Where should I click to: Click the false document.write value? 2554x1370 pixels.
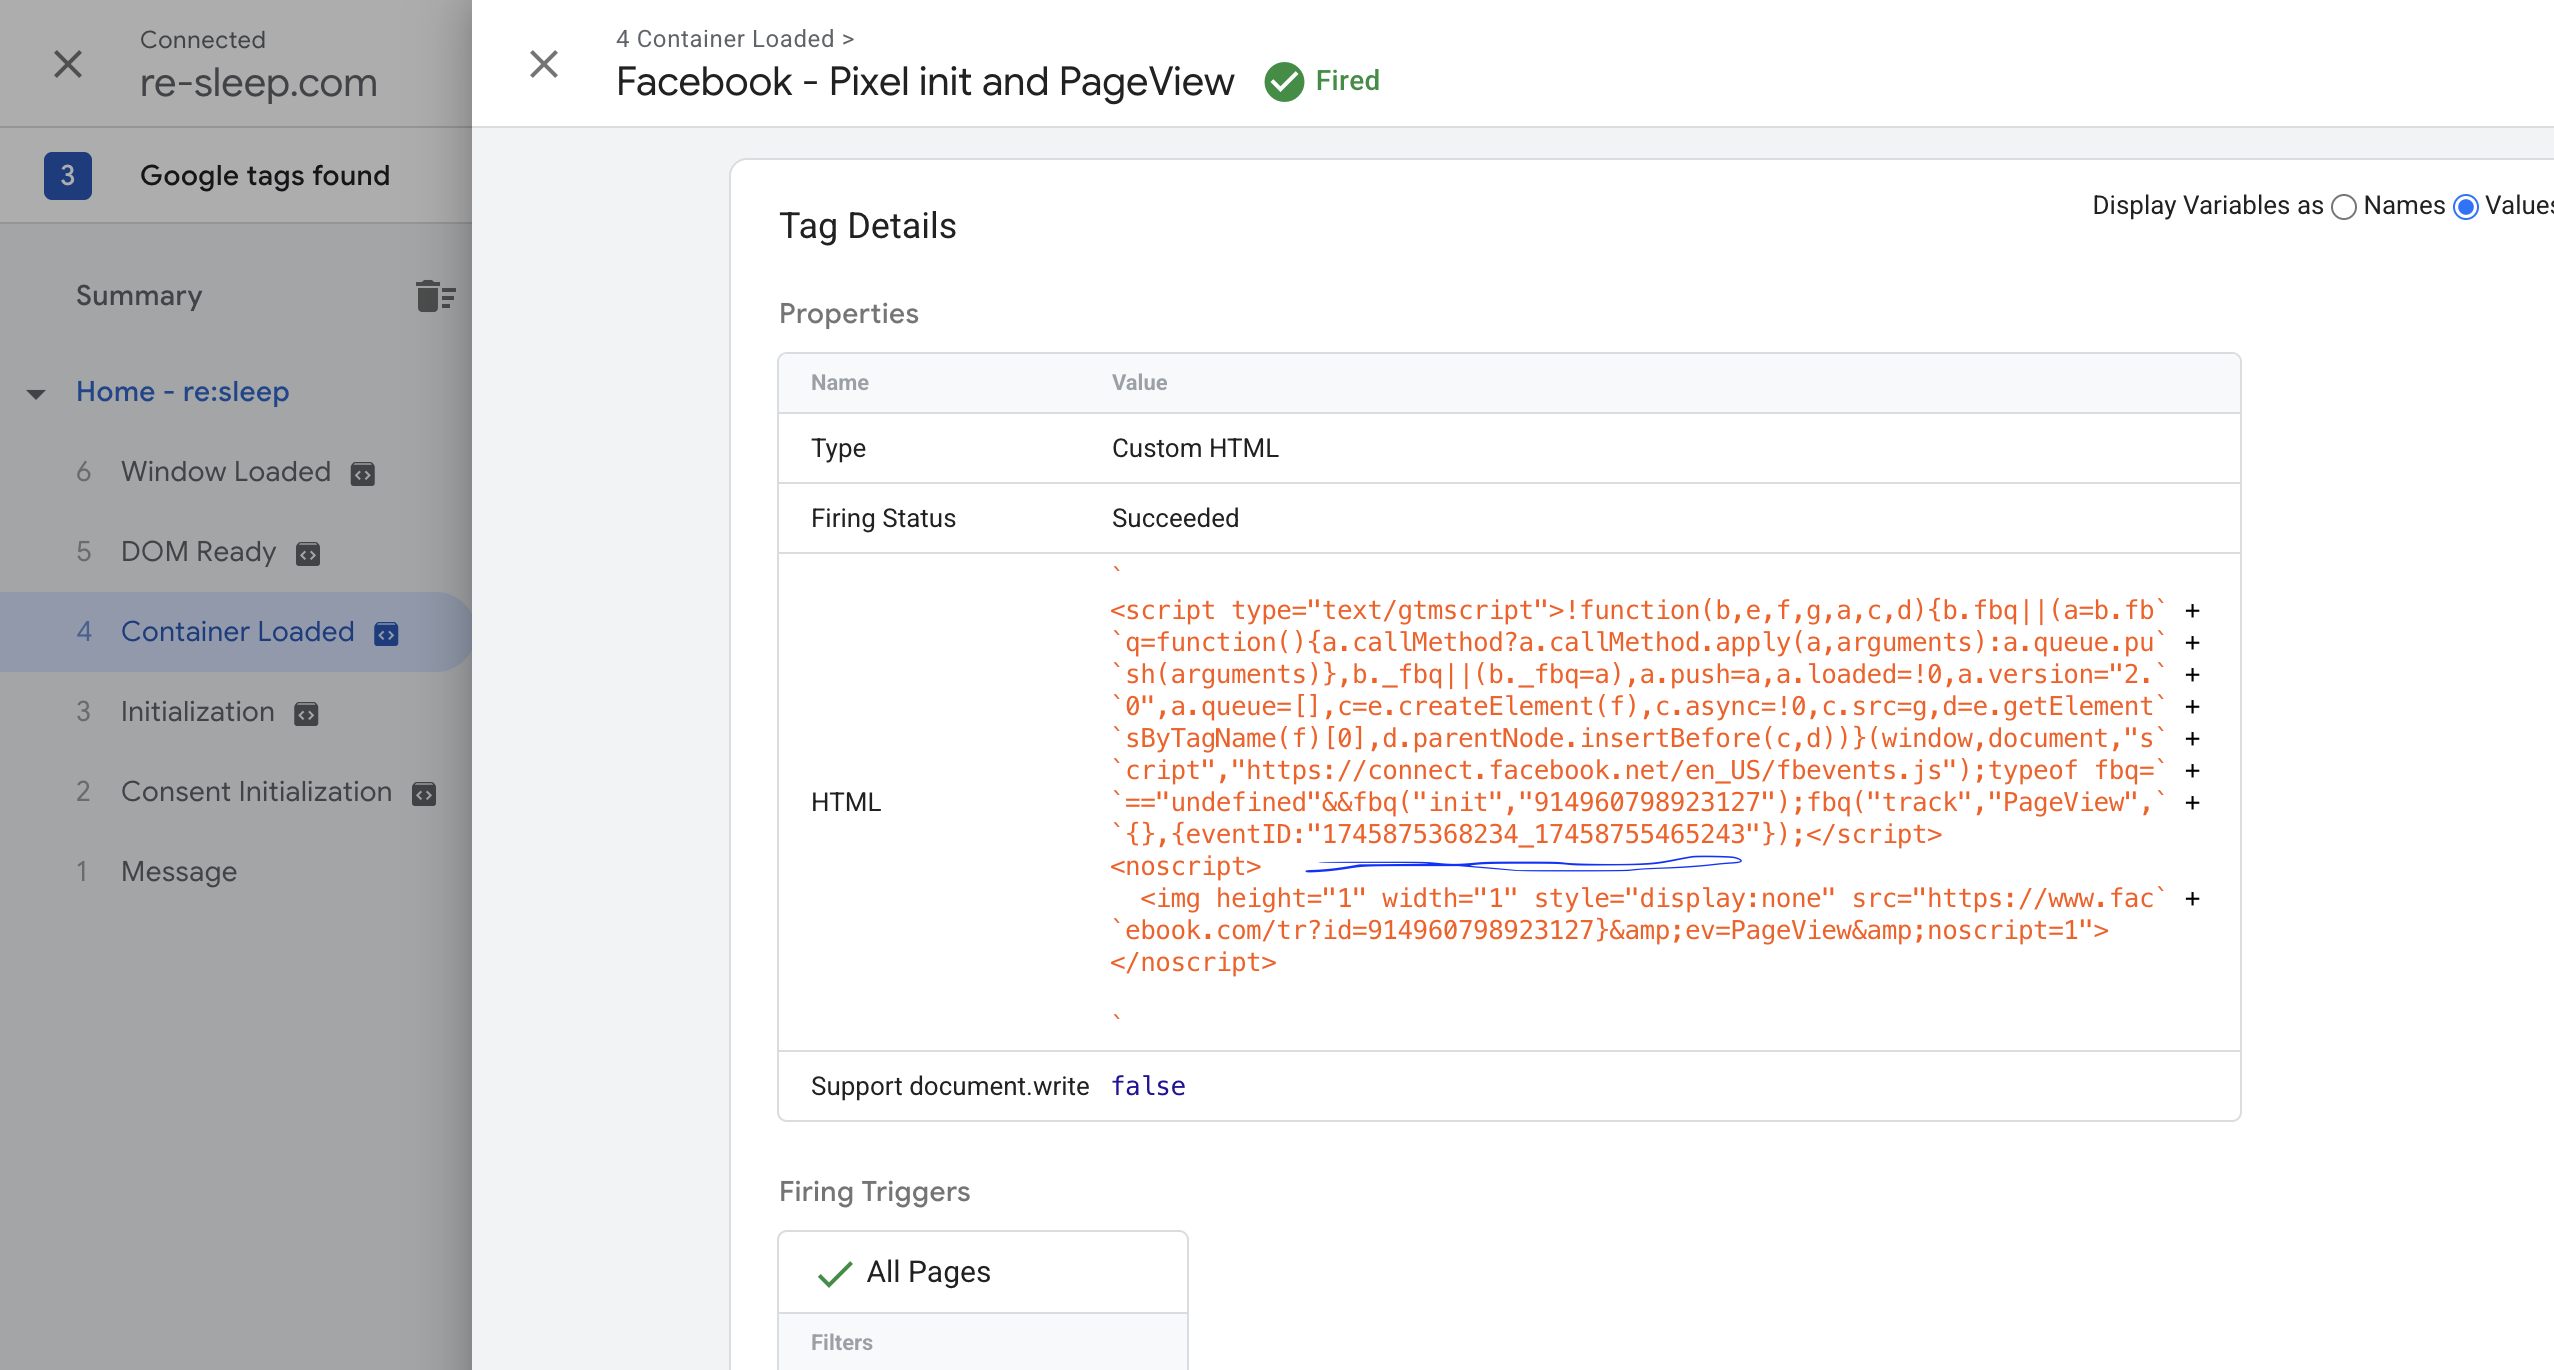tap(1148, 1086)
